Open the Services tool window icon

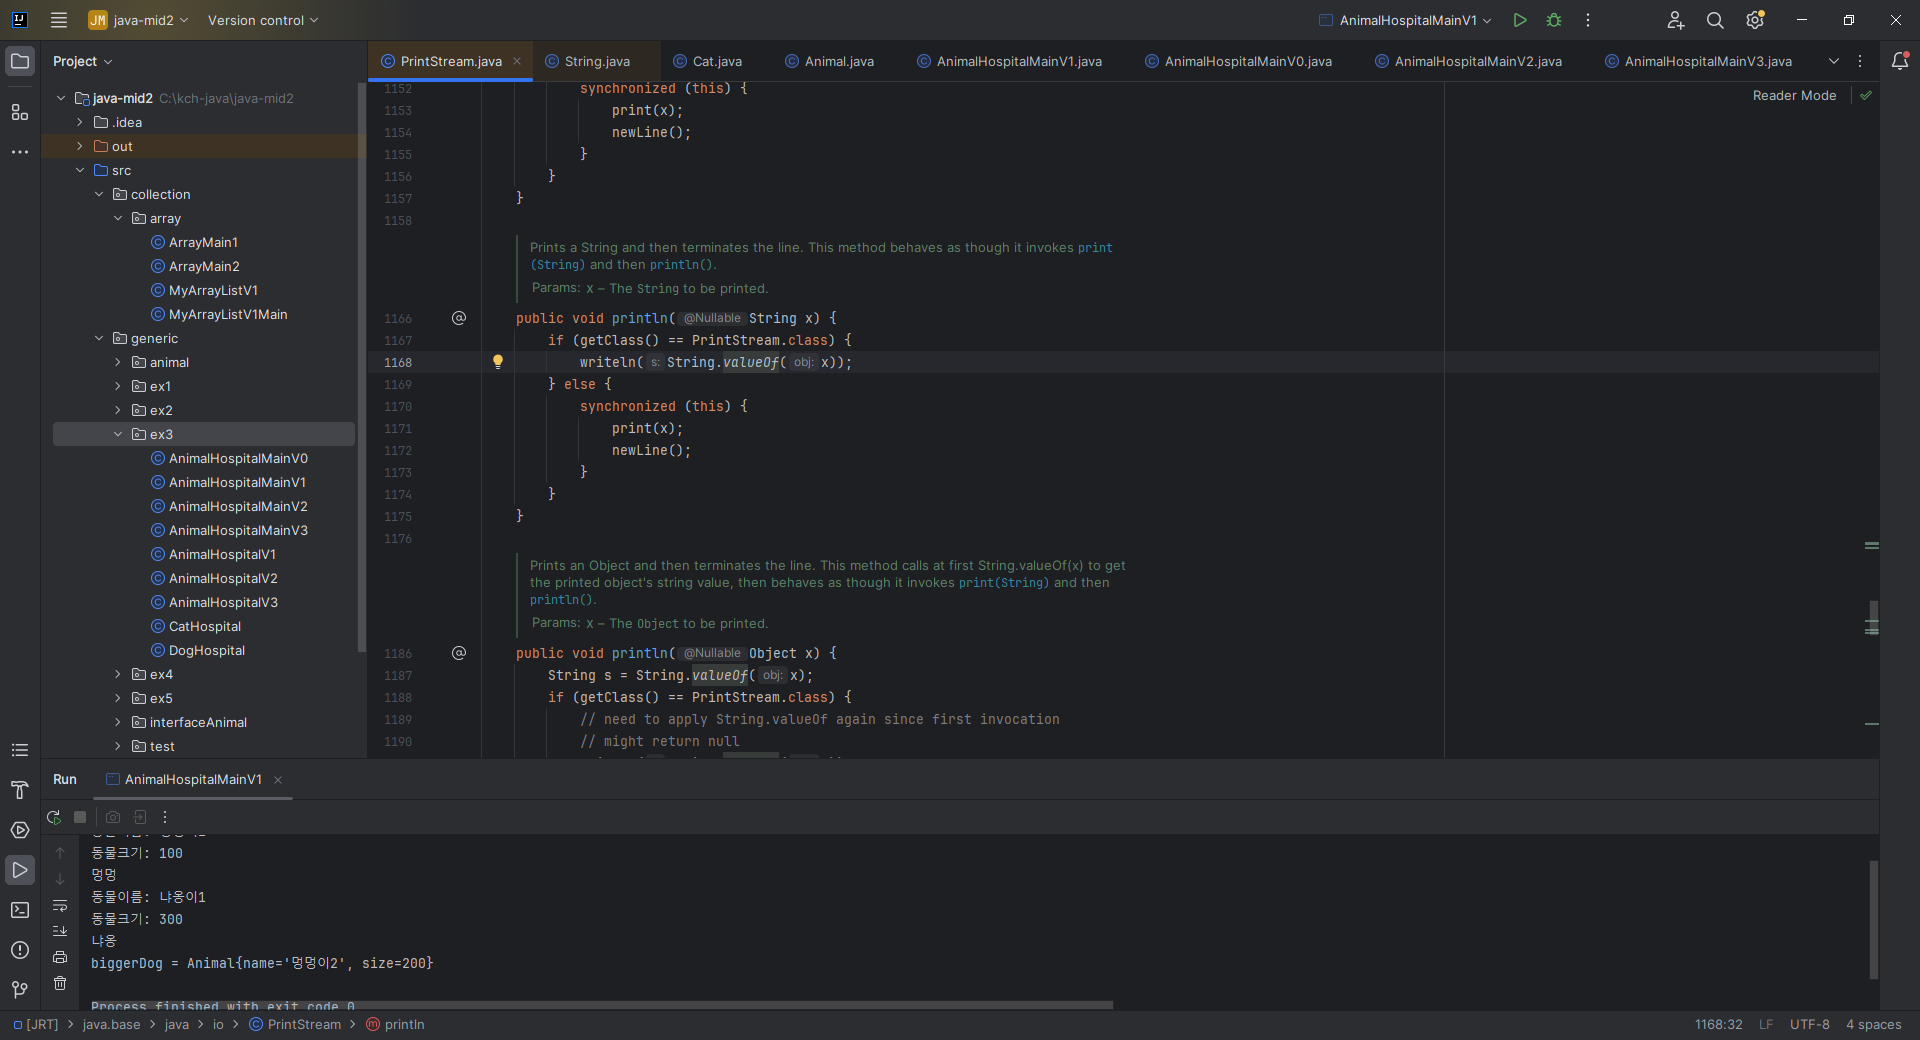tap(20, 830)
